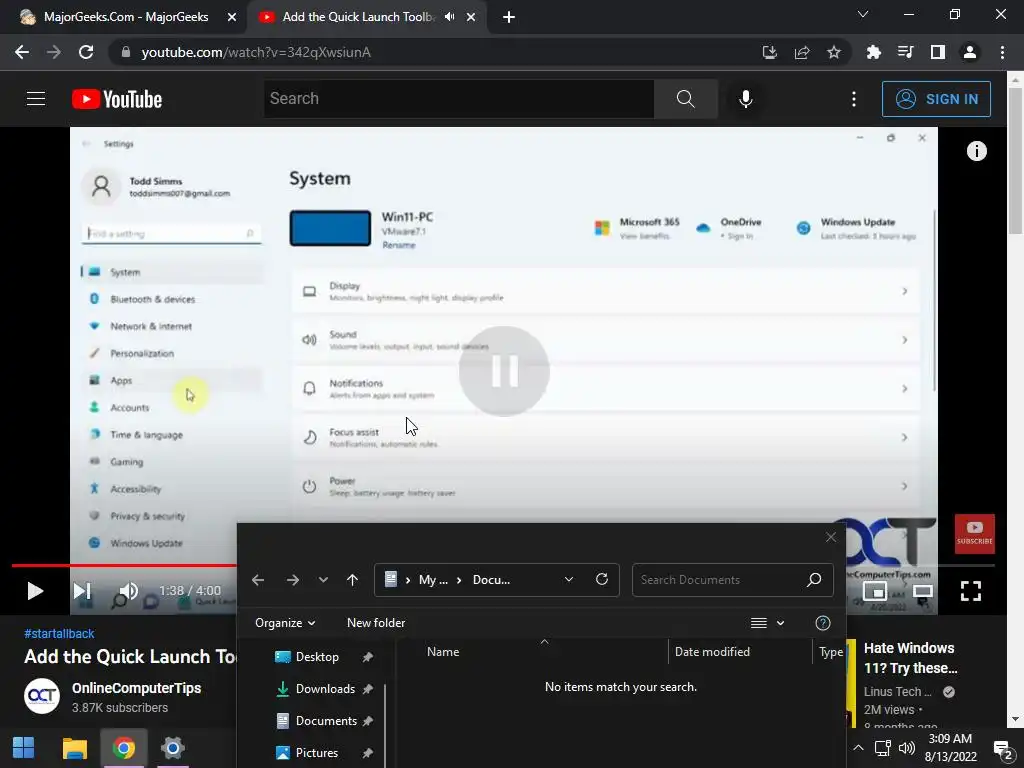This screenshot has width=1024, height=768.
Task: Select the Add the Quick Launch Toolbar tab
Action: pyautogui.click(x=358, y=17)
